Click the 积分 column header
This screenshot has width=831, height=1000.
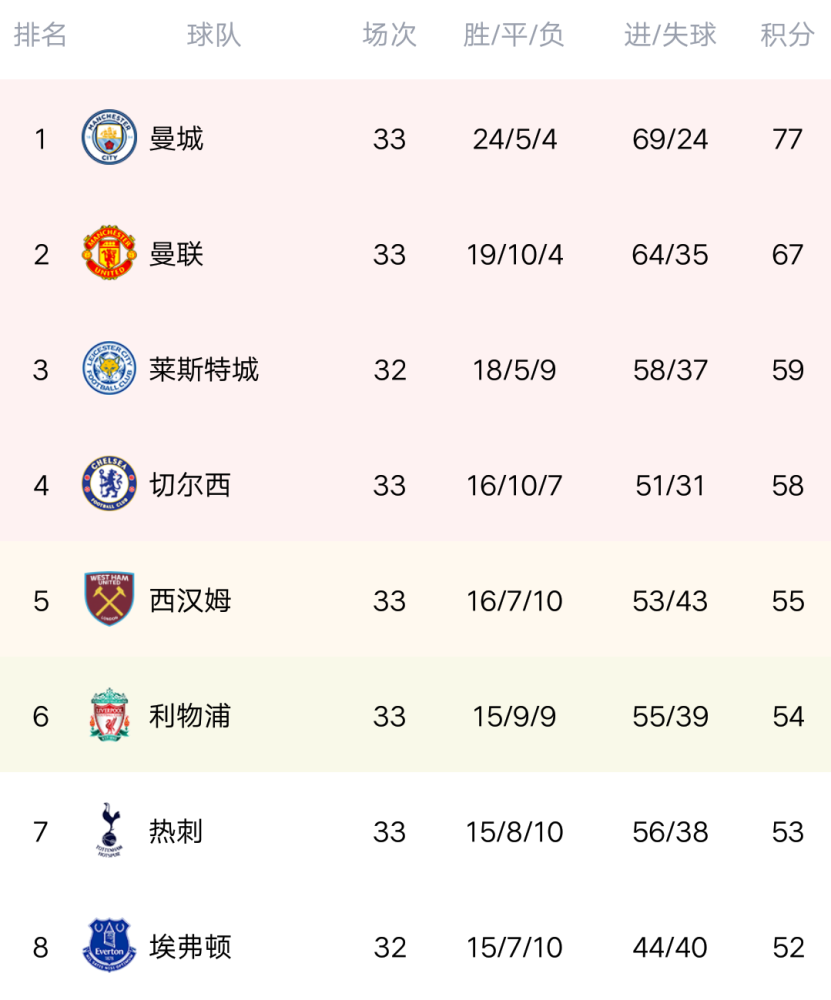[x=788, y=35]
